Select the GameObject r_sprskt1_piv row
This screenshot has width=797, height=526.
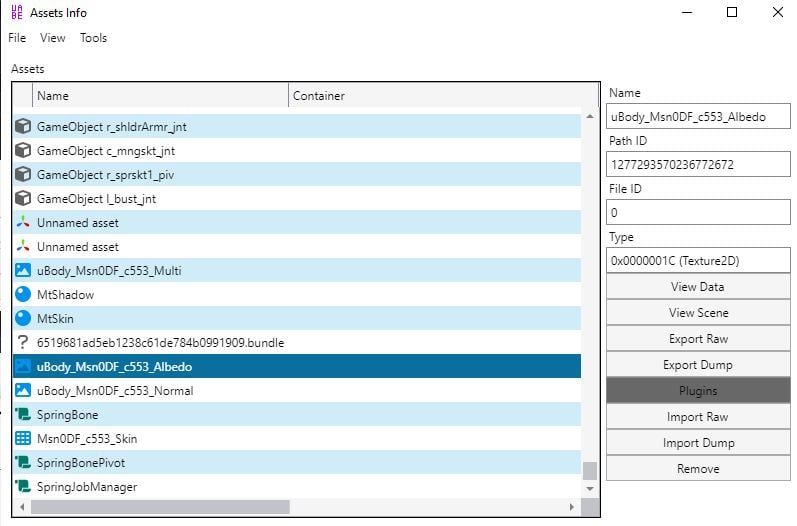coord(297,174)
